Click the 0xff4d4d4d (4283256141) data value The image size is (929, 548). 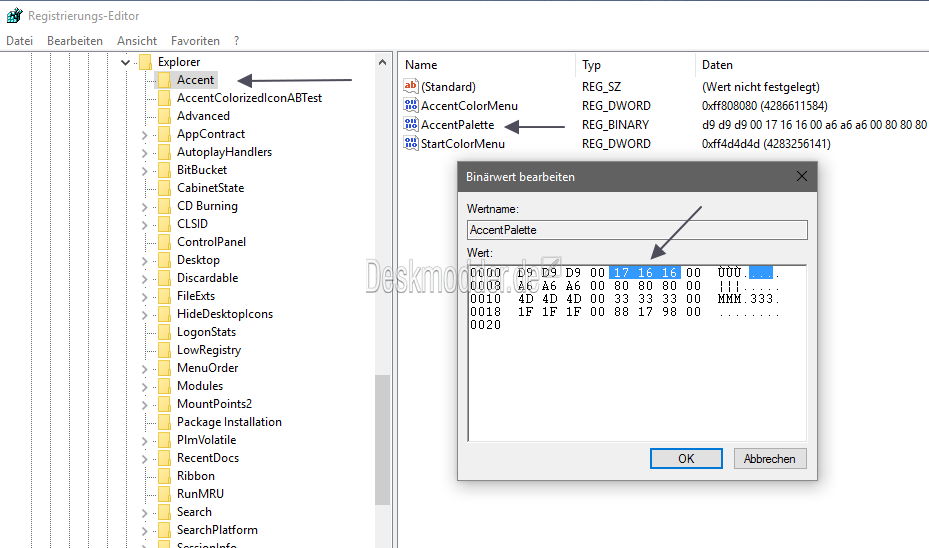(x=766, y=143)
